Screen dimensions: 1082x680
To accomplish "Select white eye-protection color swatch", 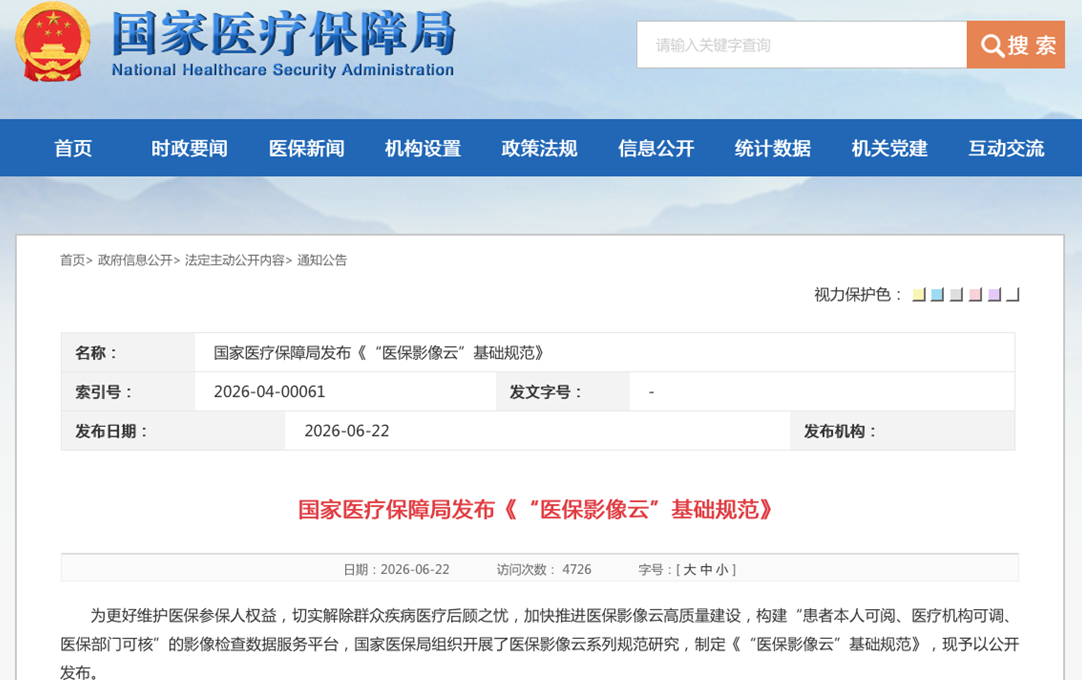I will point(1013,295).
